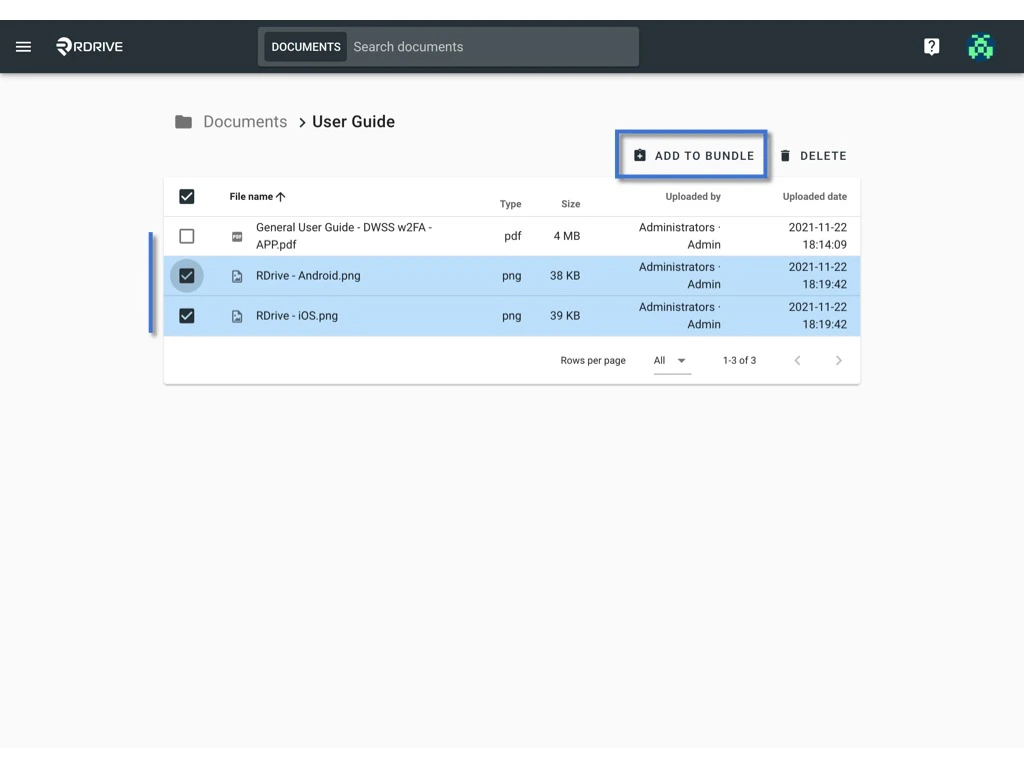The height and width of the screenshot is (768, 1024).
Task: Open the help question mark icon
Action: [x=931, y=46]
